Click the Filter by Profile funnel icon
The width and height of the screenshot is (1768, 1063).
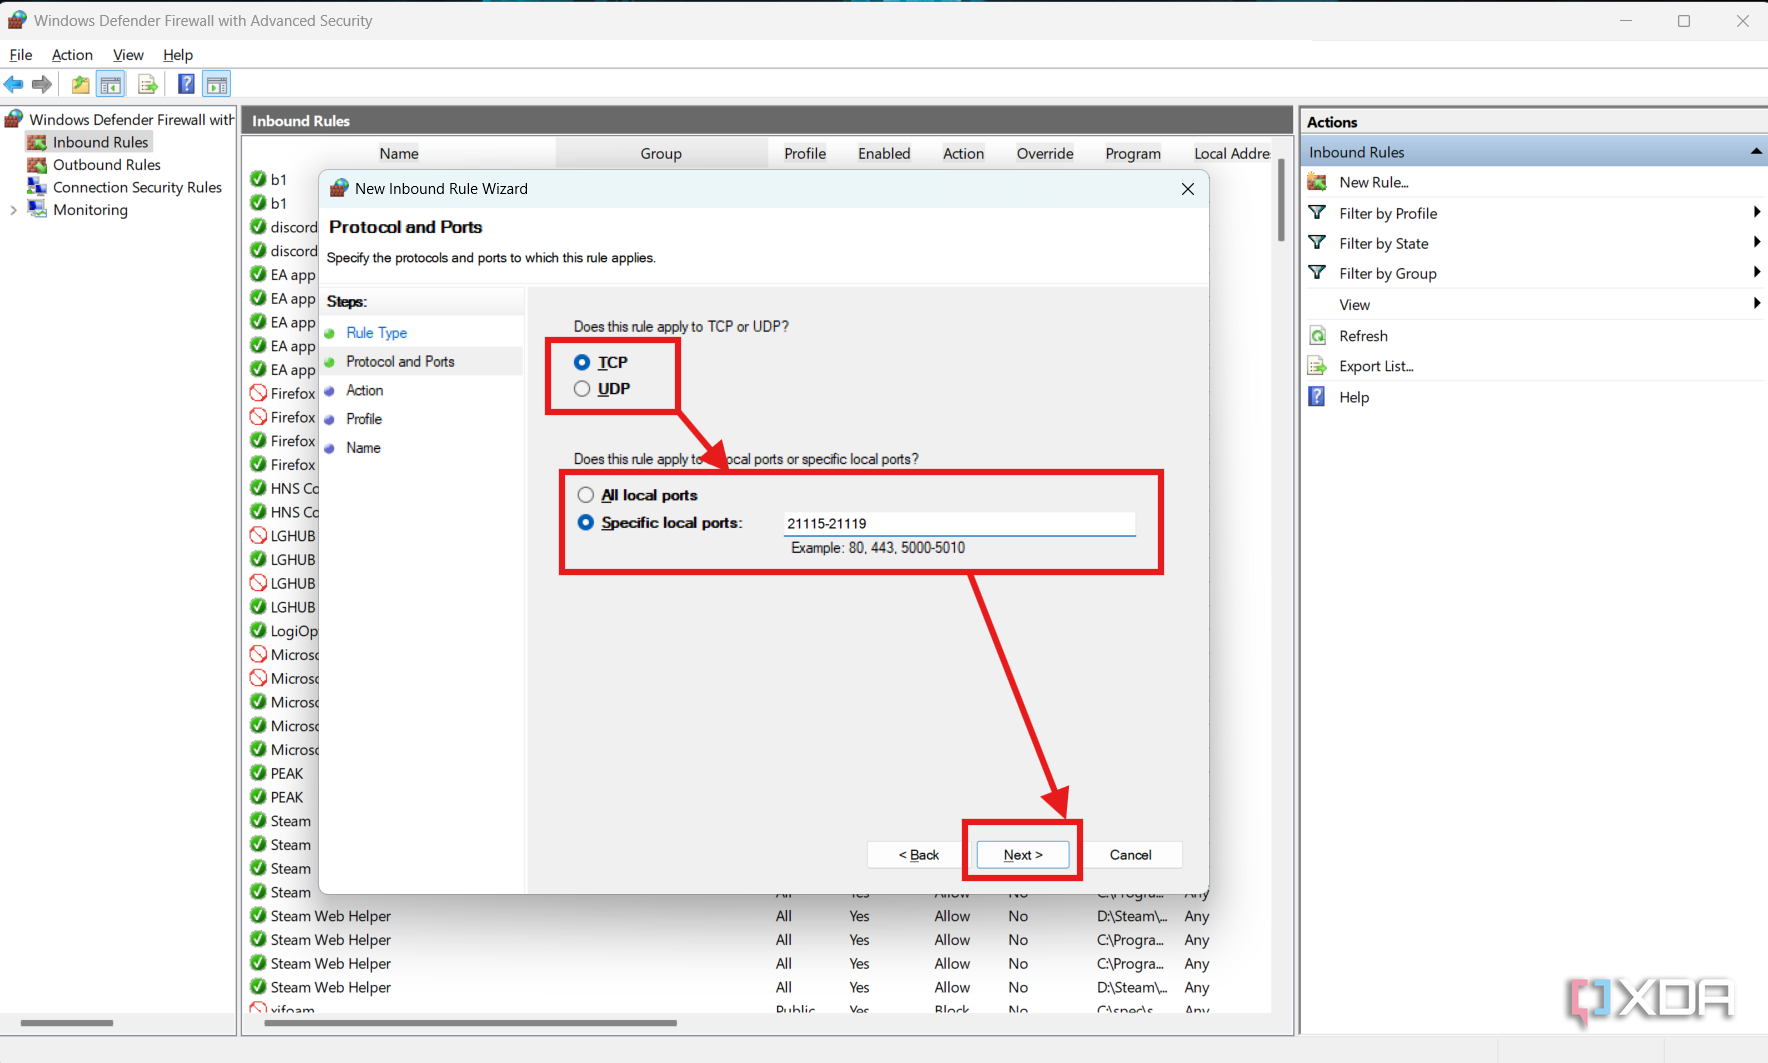[x=1318, y=213]
